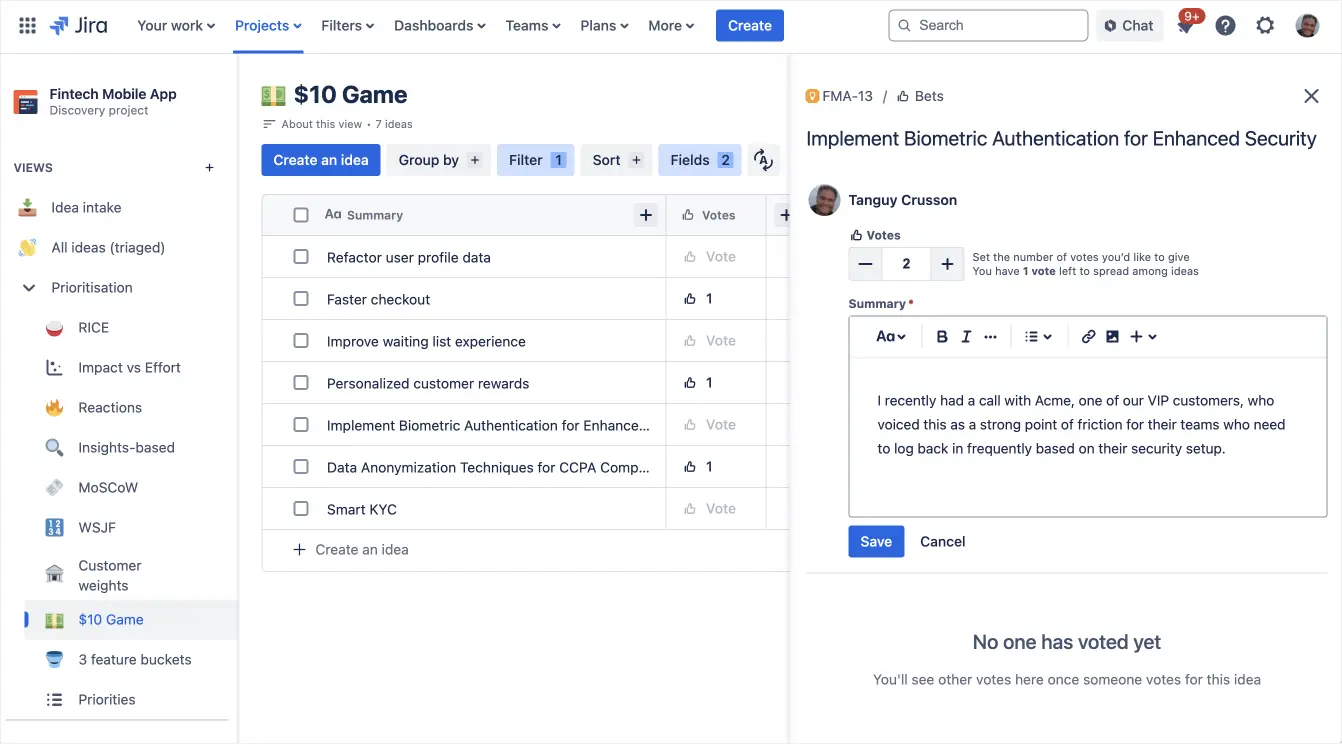Toggle italic formatting in editor

click(x=966, y=337)
